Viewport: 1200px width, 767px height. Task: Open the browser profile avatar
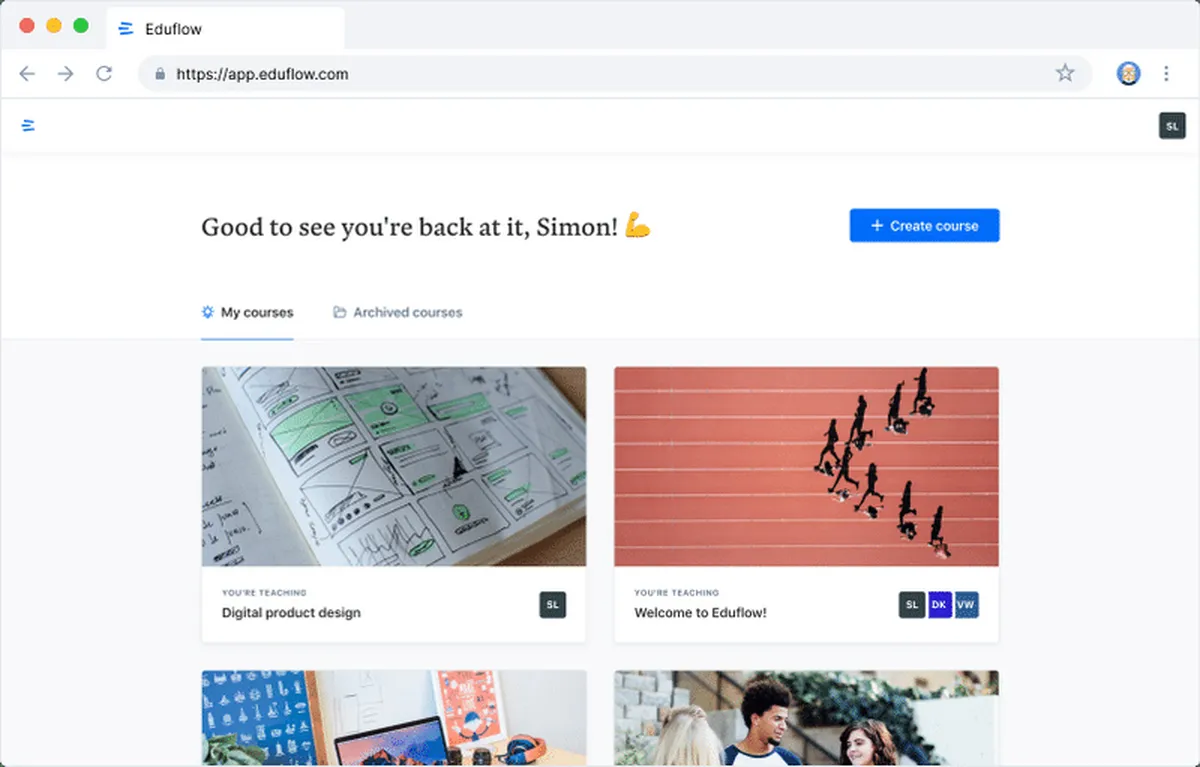(1129, 73)
